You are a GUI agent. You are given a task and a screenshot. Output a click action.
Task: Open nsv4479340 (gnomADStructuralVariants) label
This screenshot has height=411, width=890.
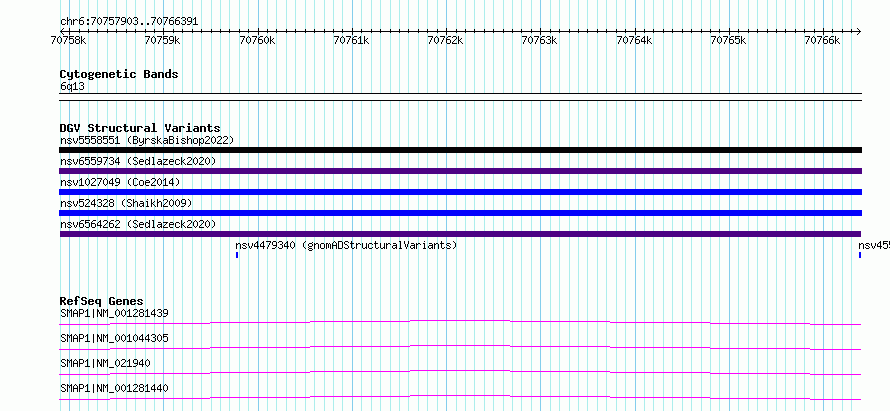click(346, 245)
